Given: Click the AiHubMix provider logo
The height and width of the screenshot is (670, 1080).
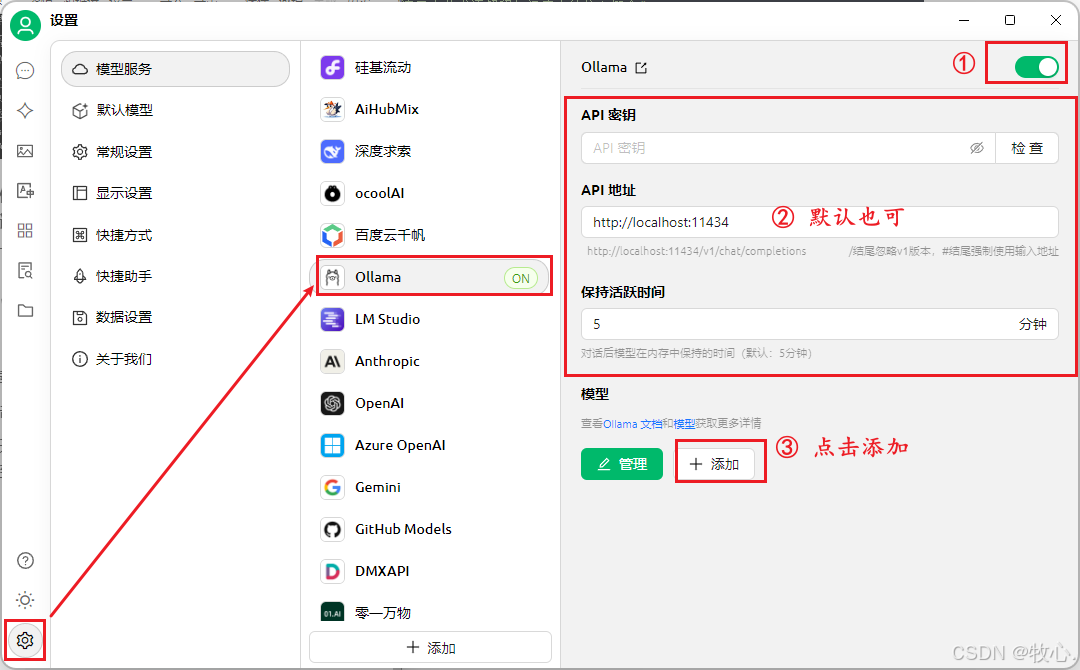Looking at the screenshot, I should (x=333, y=109).
